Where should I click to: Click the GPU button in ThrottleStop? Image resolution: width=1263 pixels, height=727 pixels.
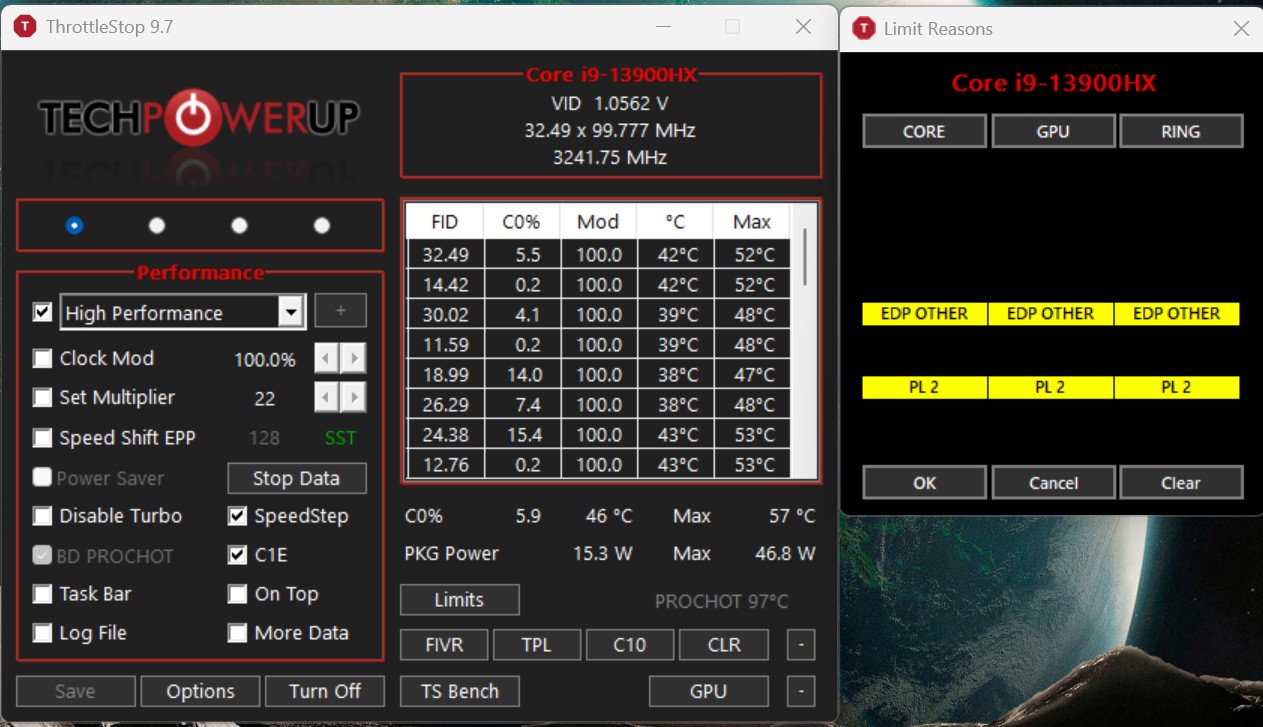709,691
